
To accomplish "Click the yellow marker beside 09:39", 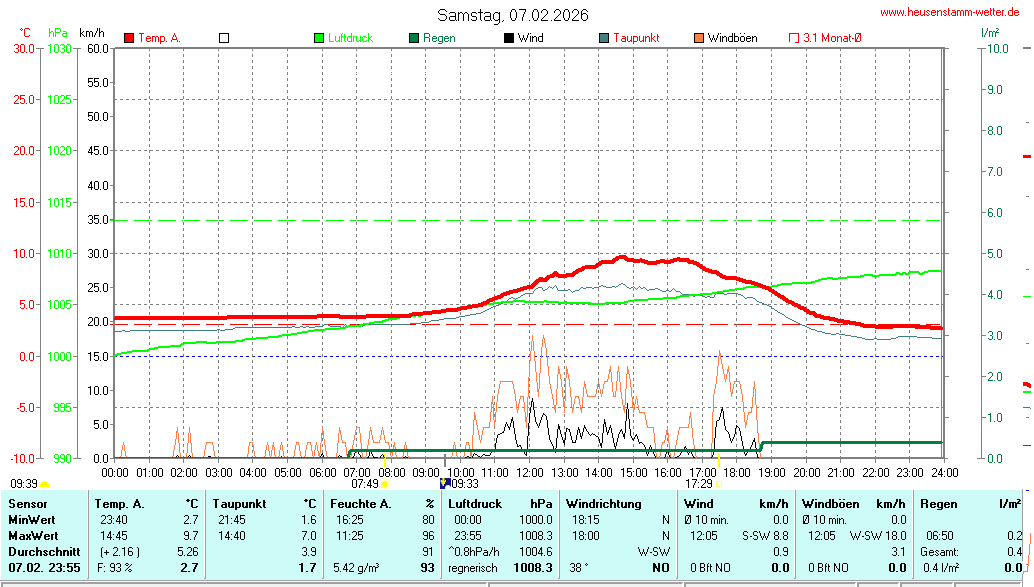I will tap(44, 484).
